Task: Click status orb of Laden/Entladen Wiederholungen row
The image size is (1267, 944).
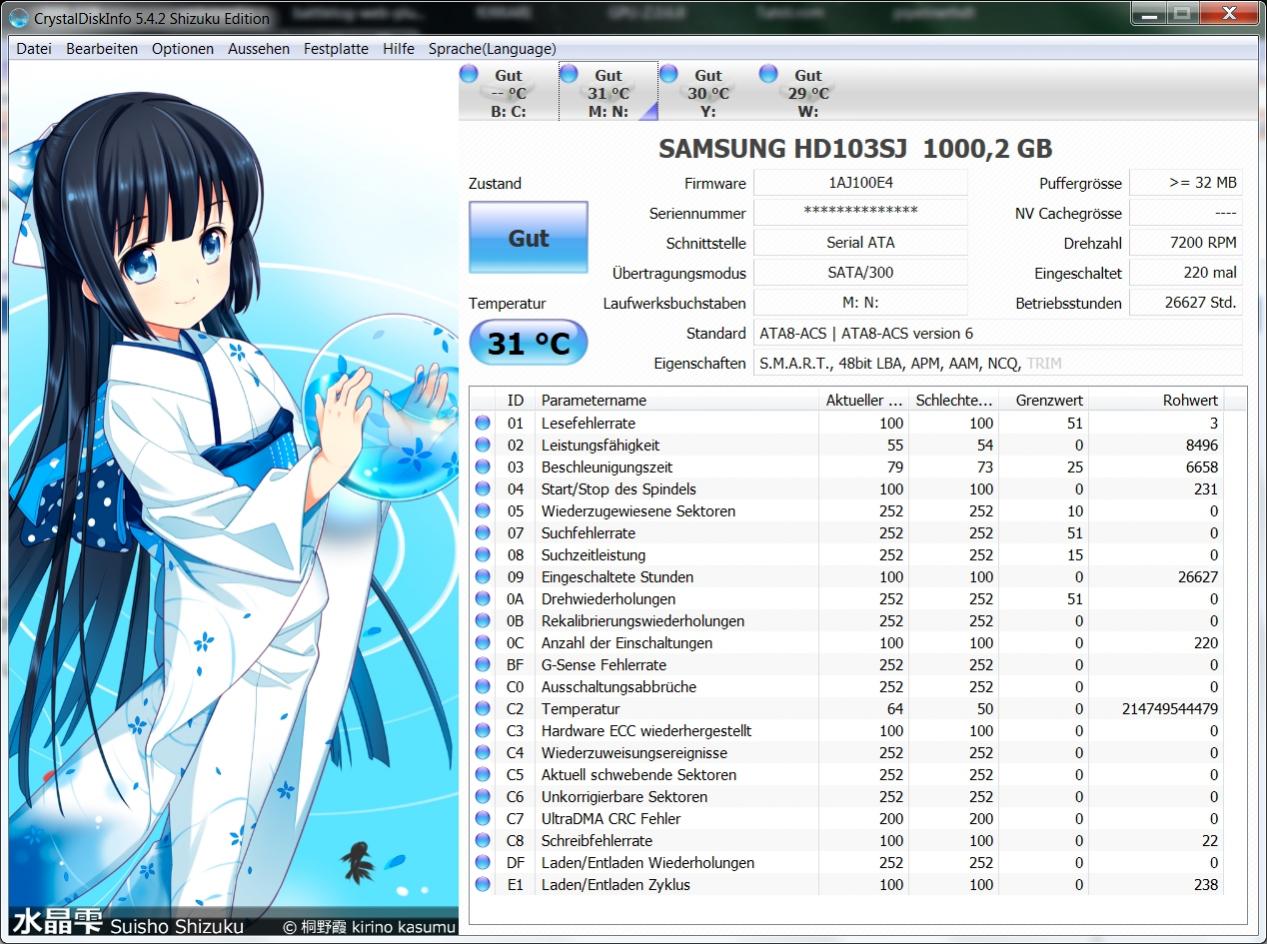Action: click(483, 863)
